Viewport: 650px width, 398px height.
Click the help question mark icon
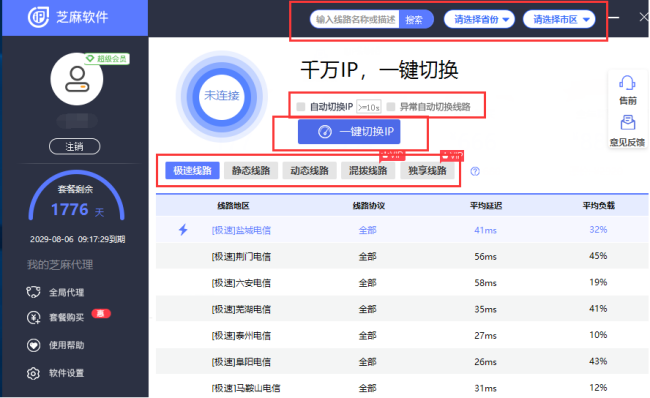[475, 171]
